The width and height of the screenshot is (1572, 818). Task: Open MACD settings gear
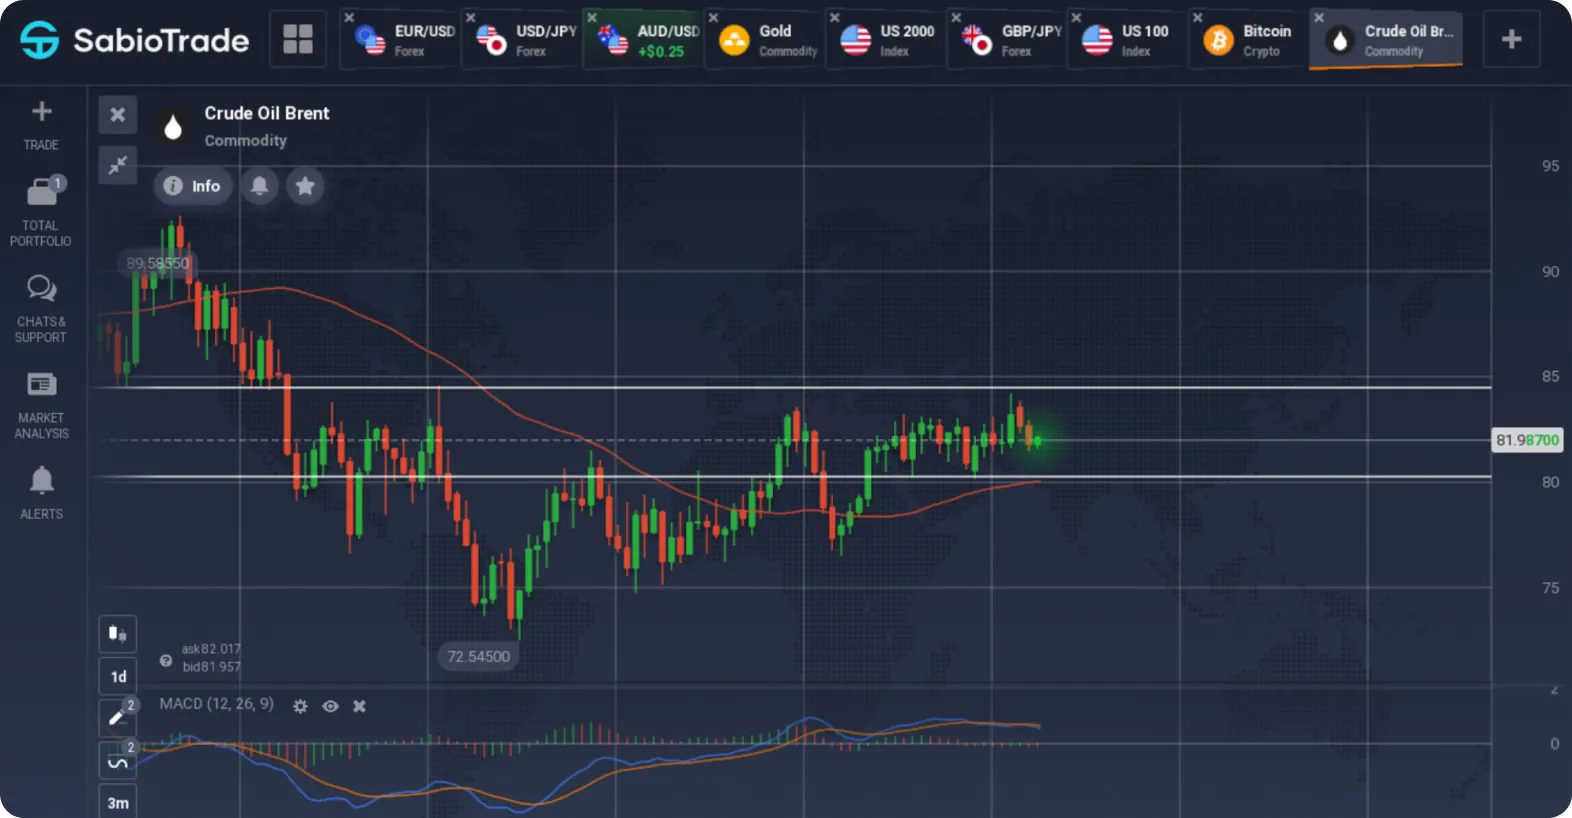(300, 706)
